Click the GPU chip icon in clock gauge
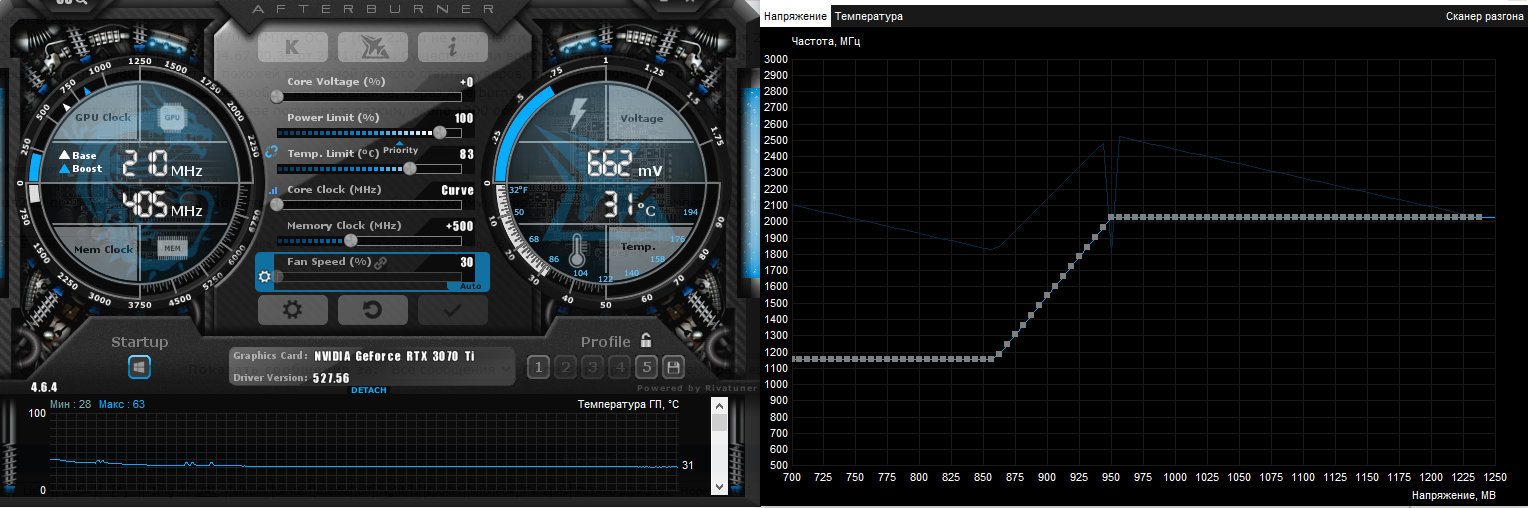Screen dimensions: 1528x508 [x=172, y=117]
